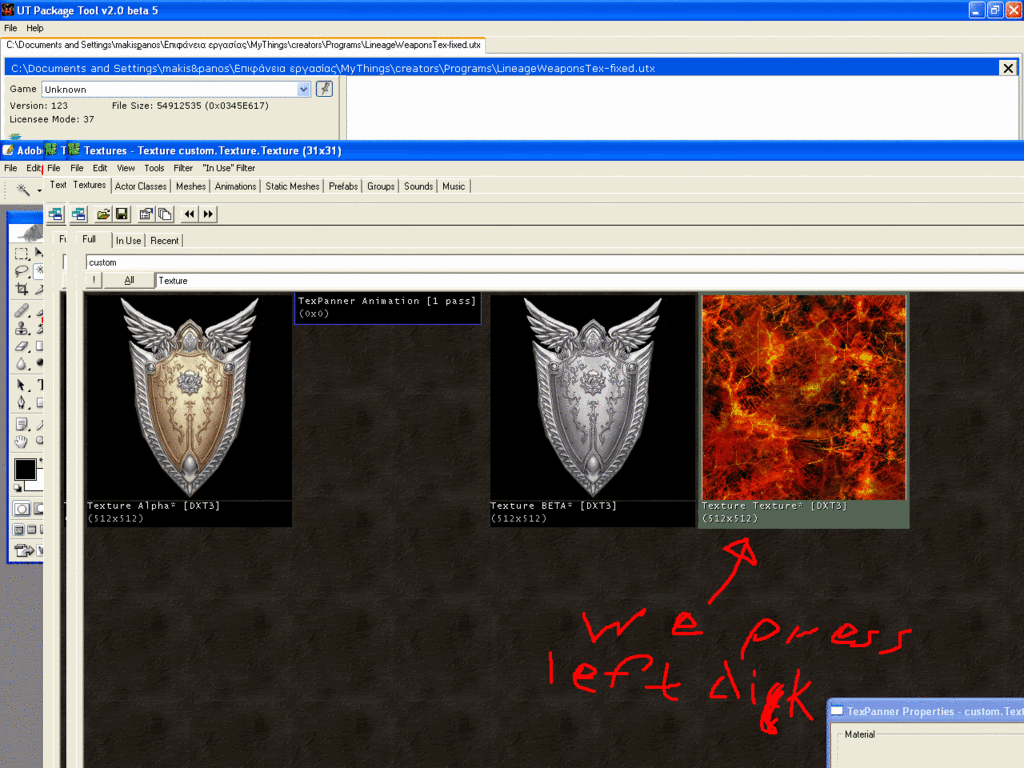Toggle the exclamation mark filter button

click(94, 281)
